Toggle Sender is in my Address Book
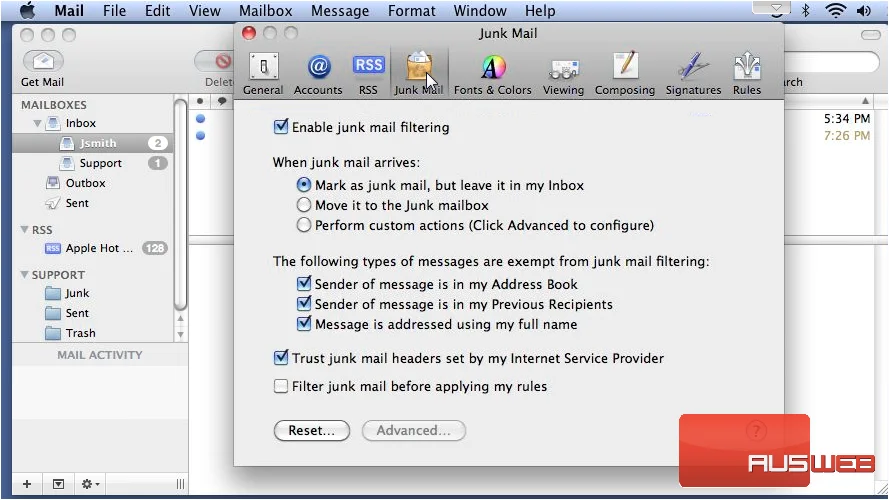 pyautogui.click(x=304, y=283)
